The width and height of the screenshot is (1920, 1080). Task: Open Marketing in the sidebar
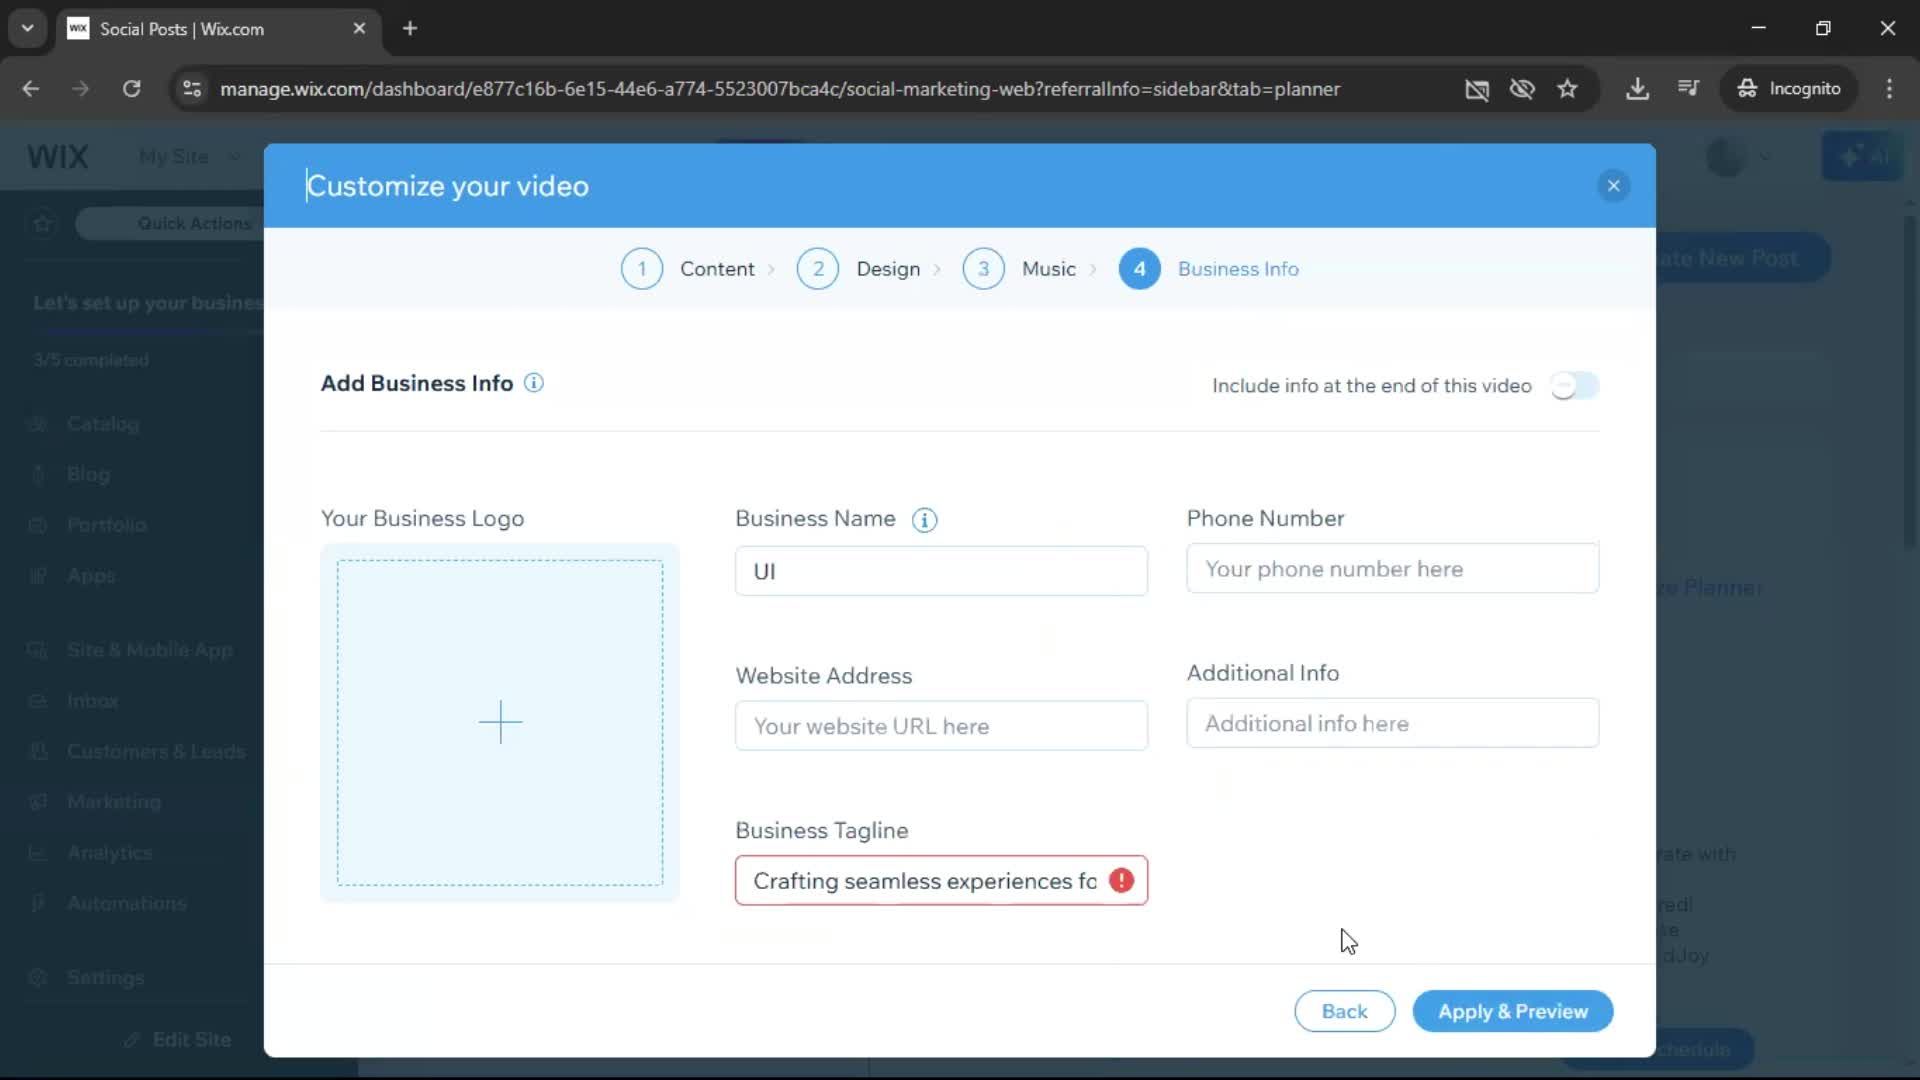(113, 802)
